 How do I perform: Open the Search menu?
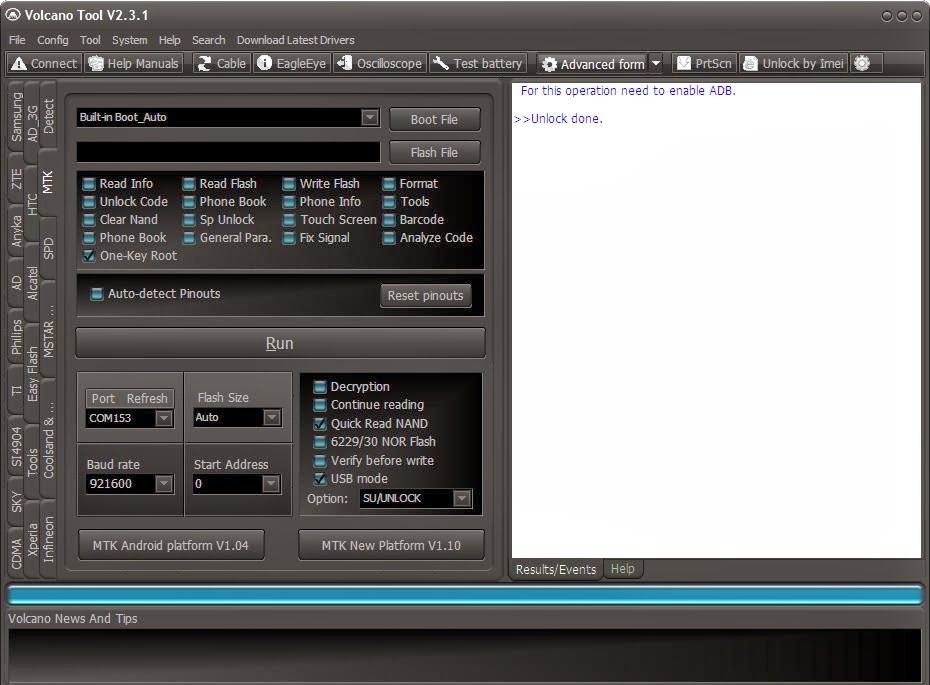[x=208, y=40]
